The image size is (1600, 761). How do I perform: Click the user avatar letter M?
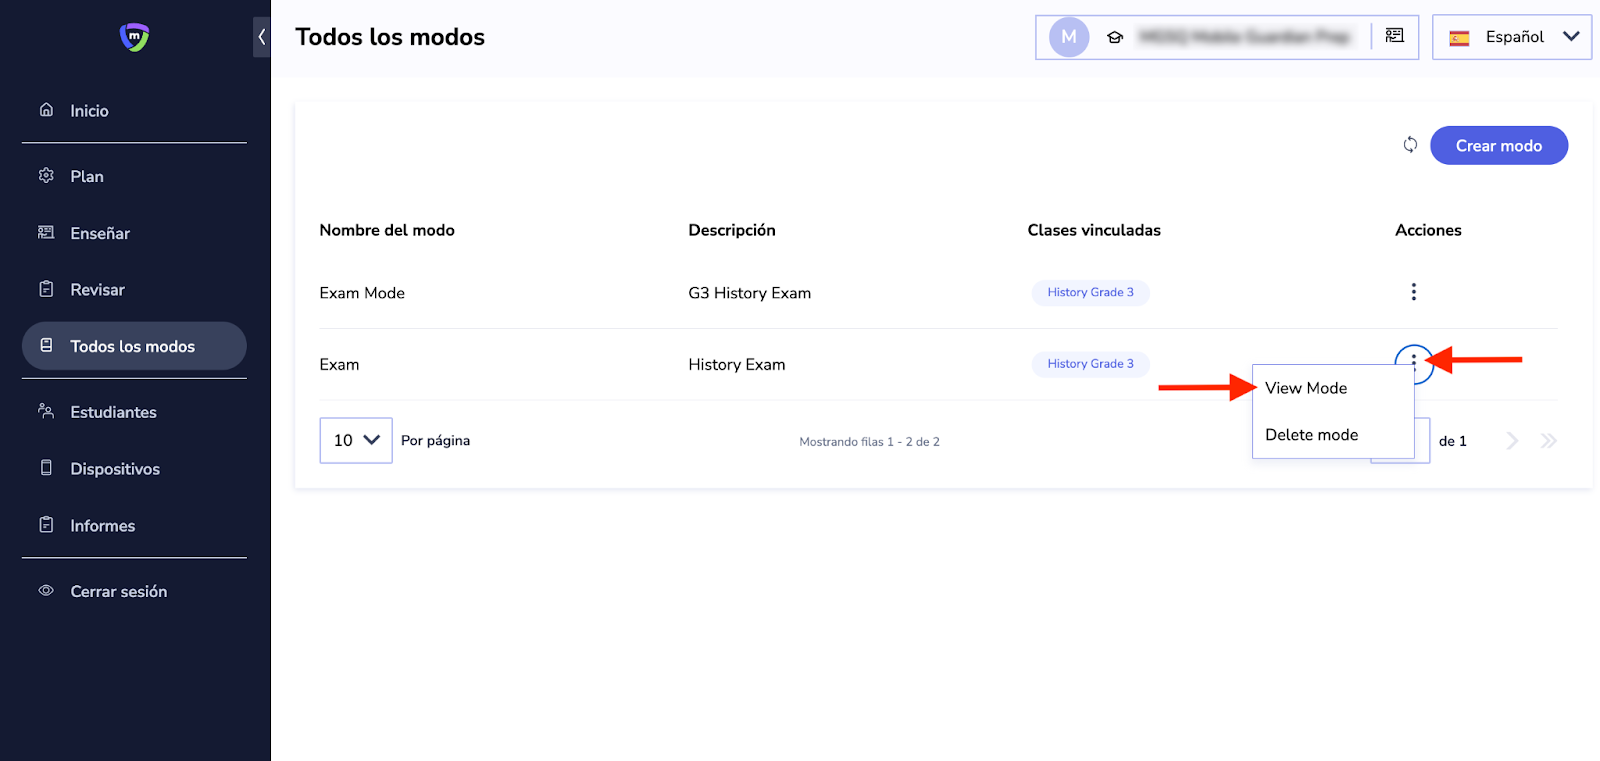(x=1068, y=37)
